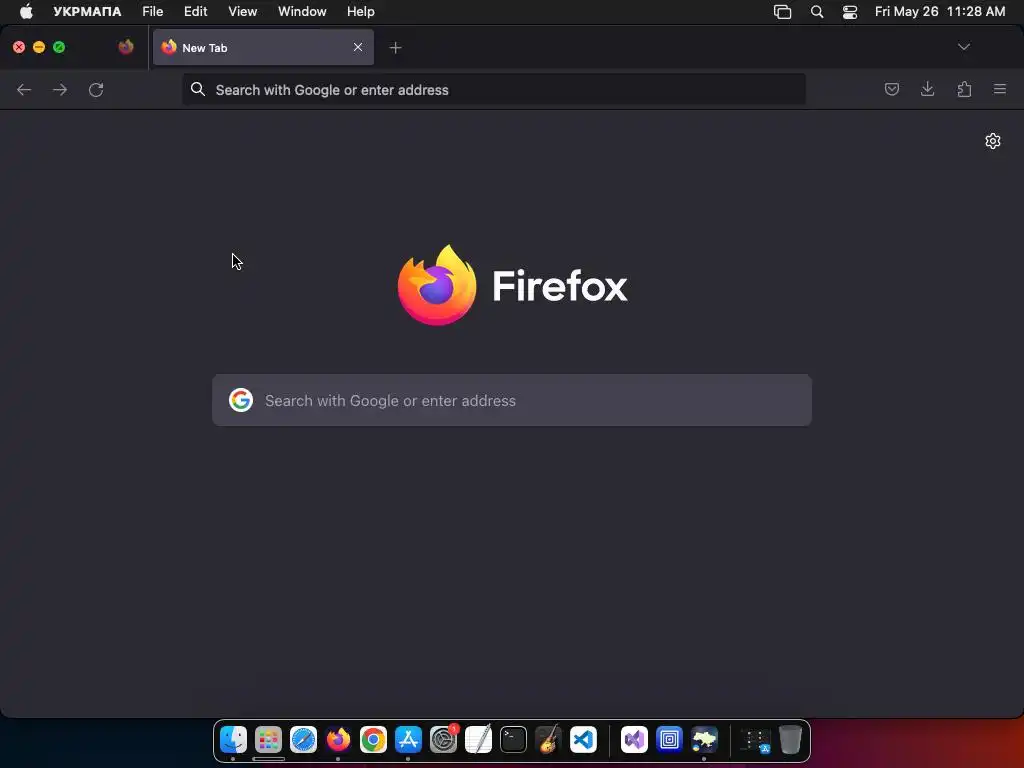Open the pinned Firefox tab icon
Image resolution: width=1024 pixels, height=768 pixels.
tap(126, 47)
